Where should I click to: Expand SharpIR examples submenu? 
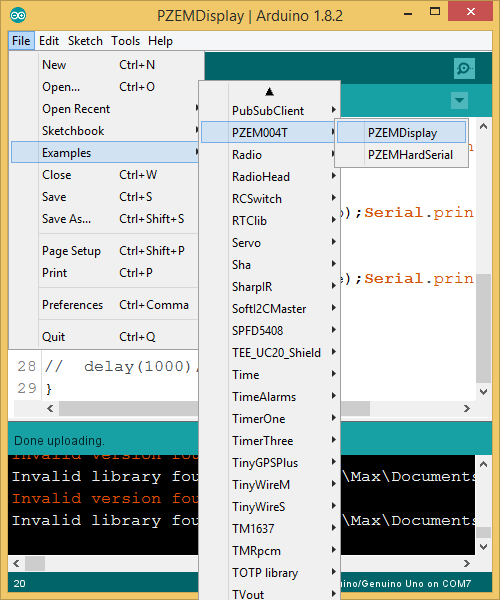[269, 287]
